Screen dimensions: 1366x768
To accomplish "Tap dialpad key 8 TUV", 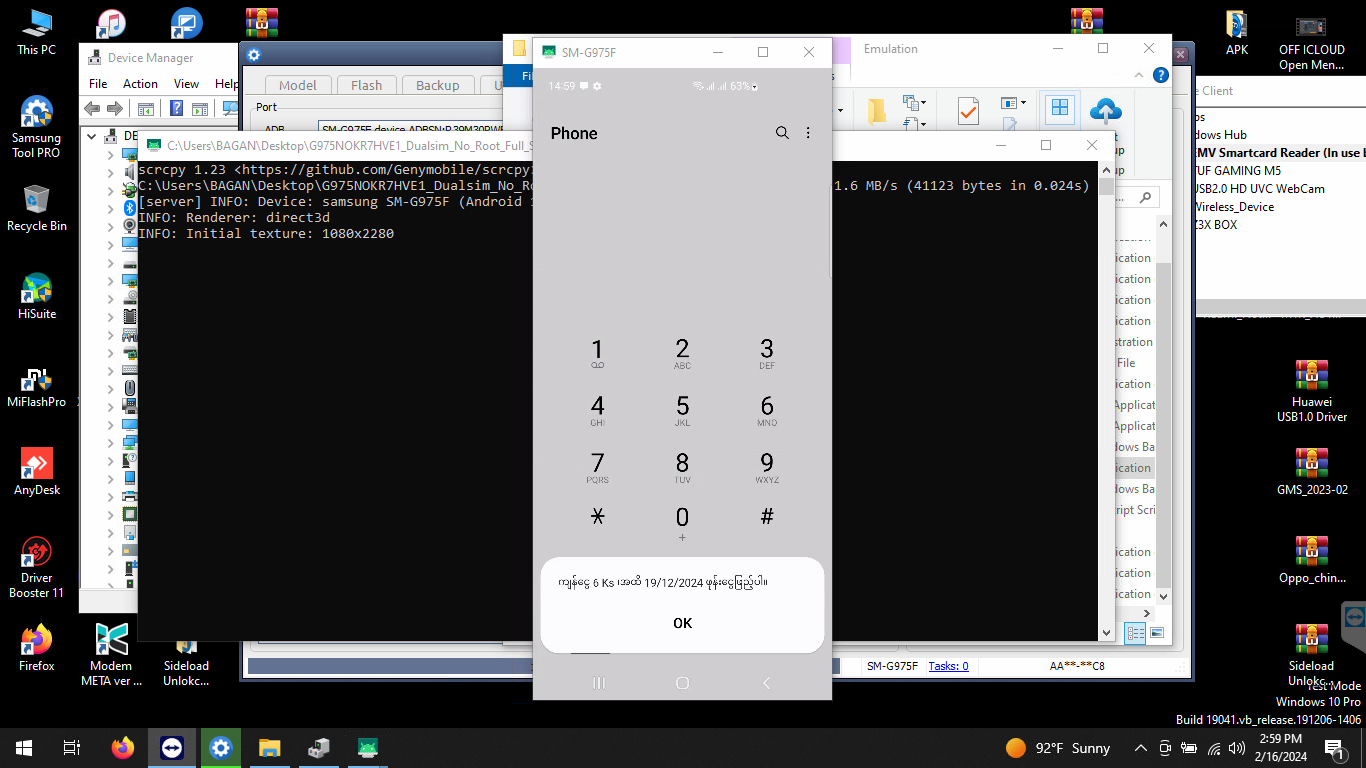I will [682, 468].
